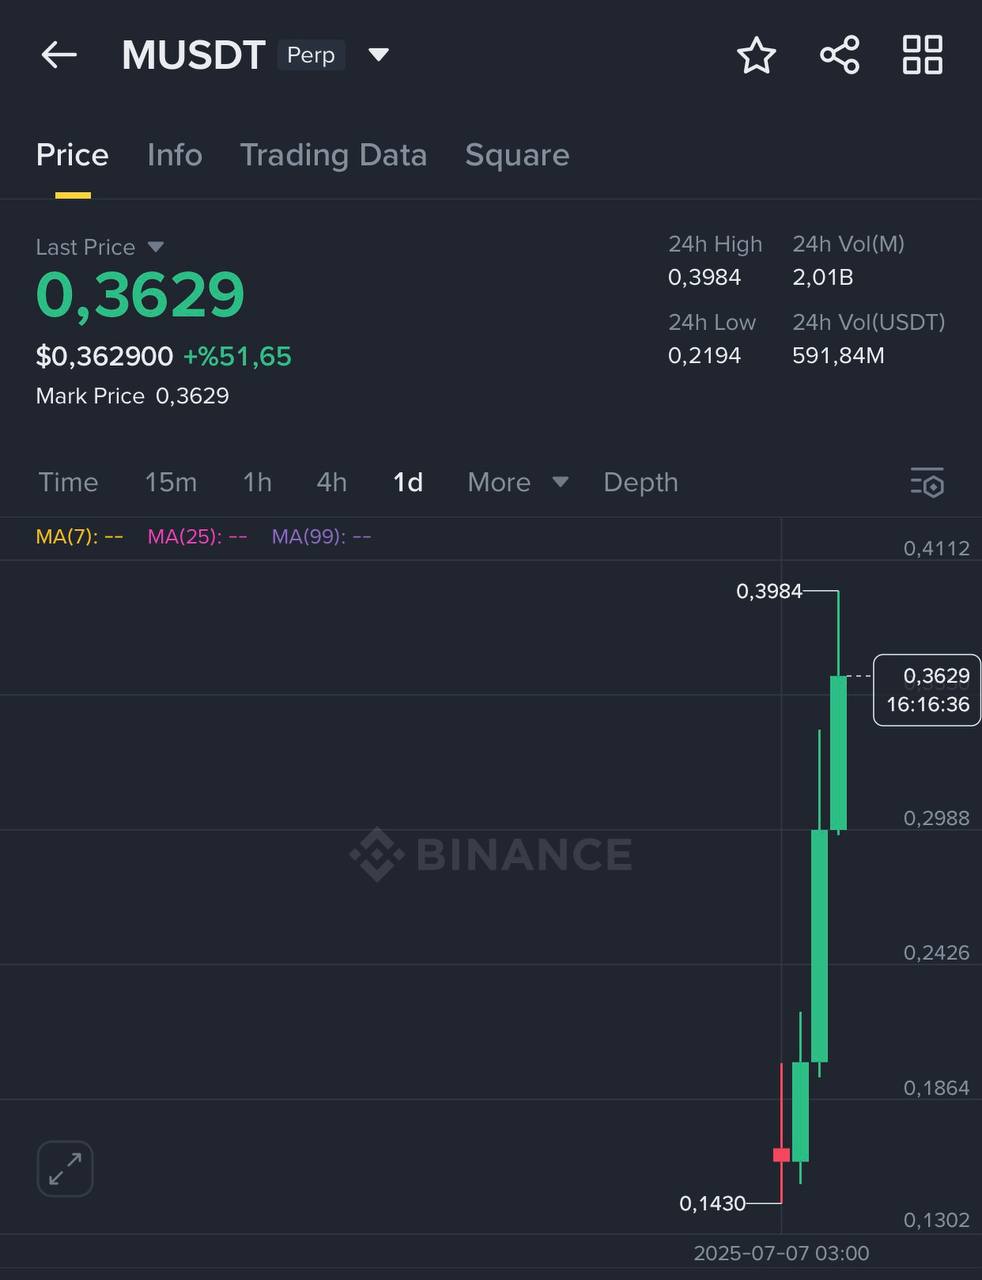Open the Trading Data tab
Screen dimensions: 982x1280
(x=333, y=155)
